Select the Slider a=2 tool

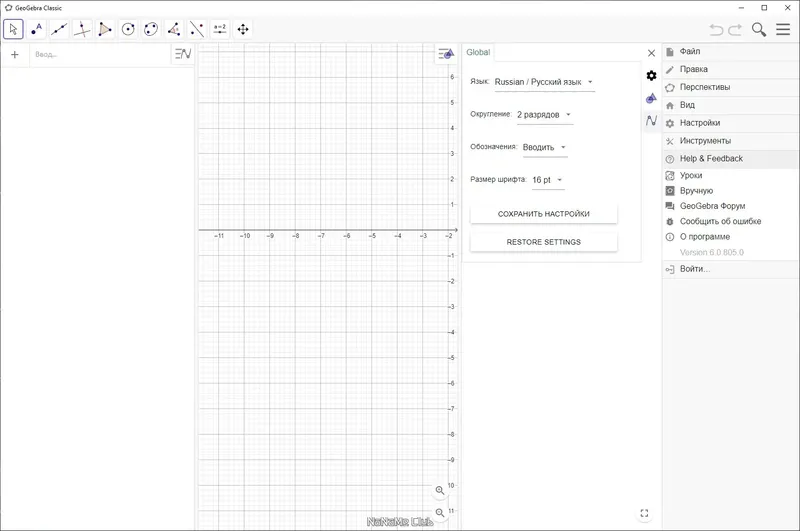[x=220, y=29]
